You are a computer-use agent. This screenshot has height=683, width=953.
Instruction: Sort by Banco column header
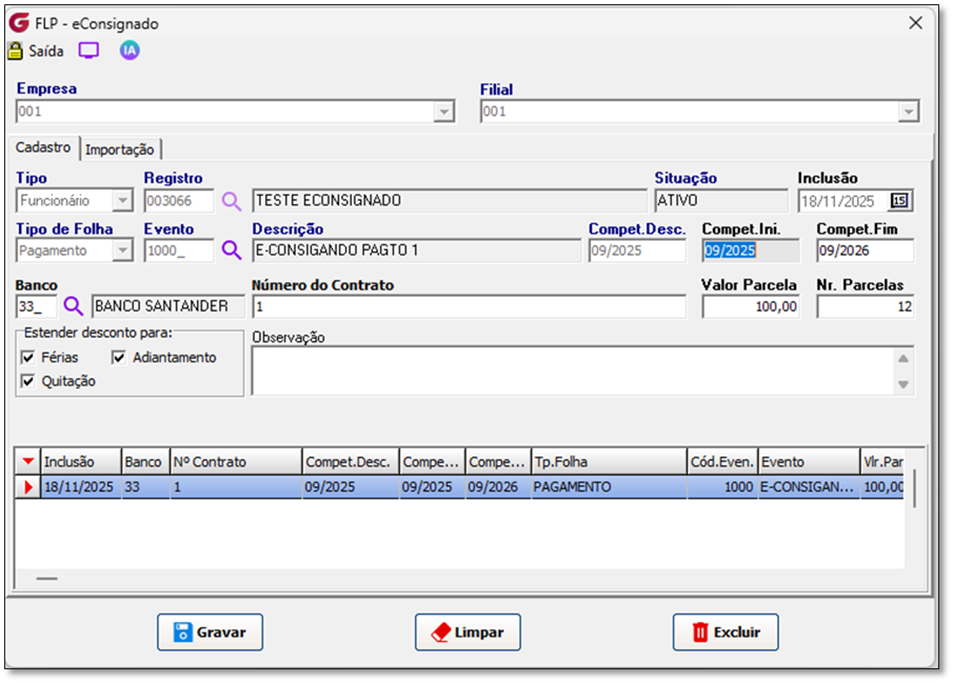pyautogui.click(x=146, y=462)
